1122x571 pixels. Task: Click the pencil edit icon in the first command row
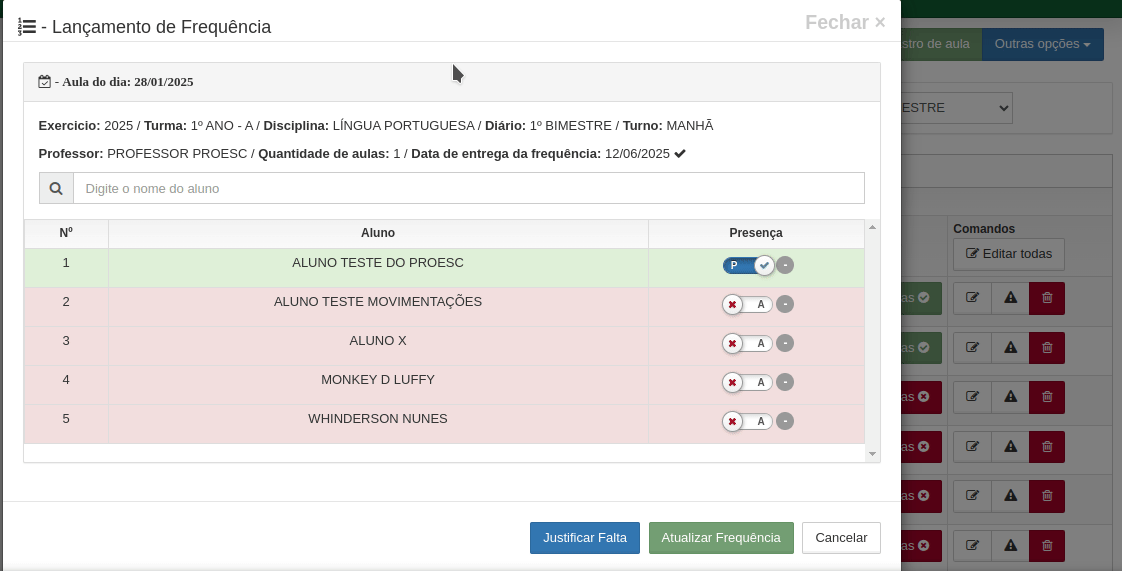(x=972, y=298)
